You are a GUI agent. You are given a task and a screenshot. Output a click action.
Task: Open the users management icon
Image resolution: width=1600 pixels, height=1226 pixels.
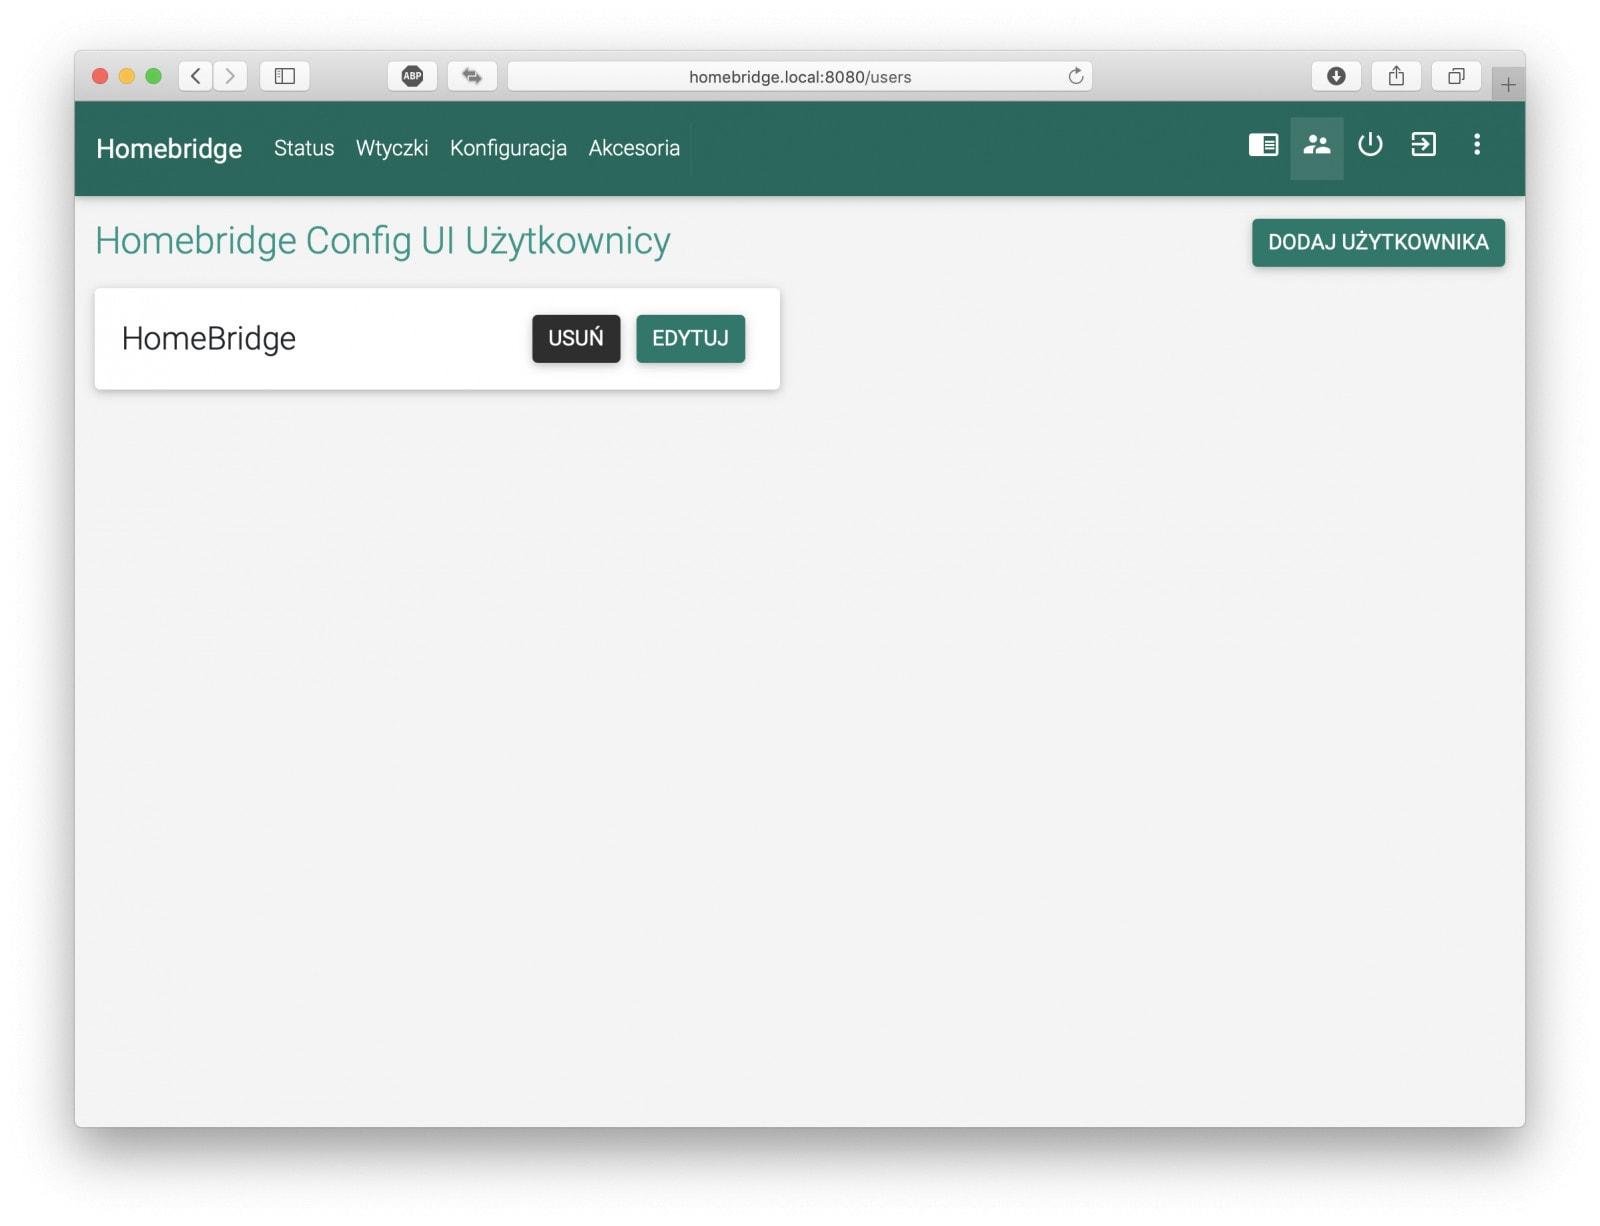tap(1316, 146)
